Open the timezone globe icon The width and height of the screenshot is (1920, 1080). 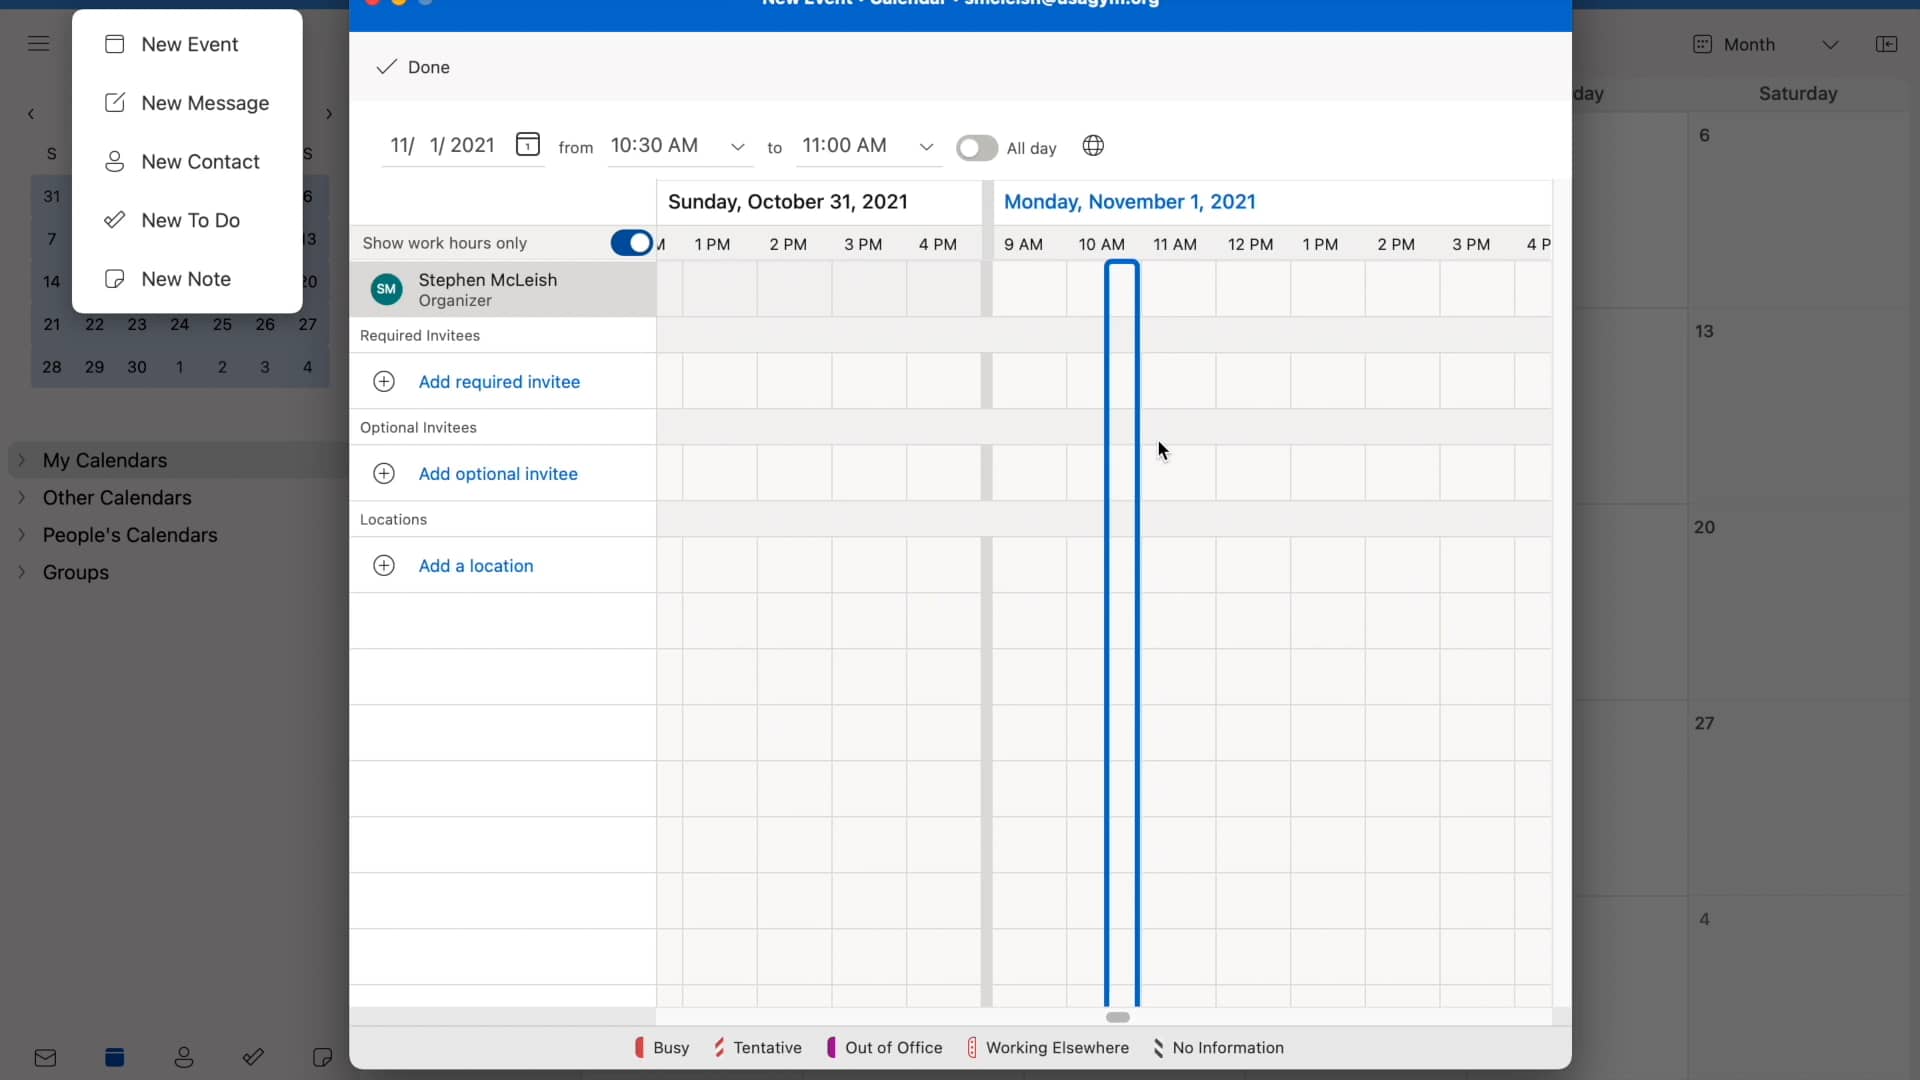[1093, 145]
